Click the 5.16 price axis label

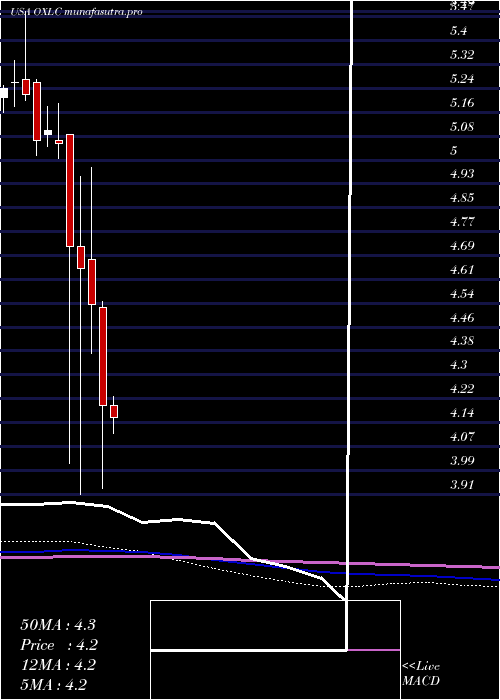click(462, 103)
